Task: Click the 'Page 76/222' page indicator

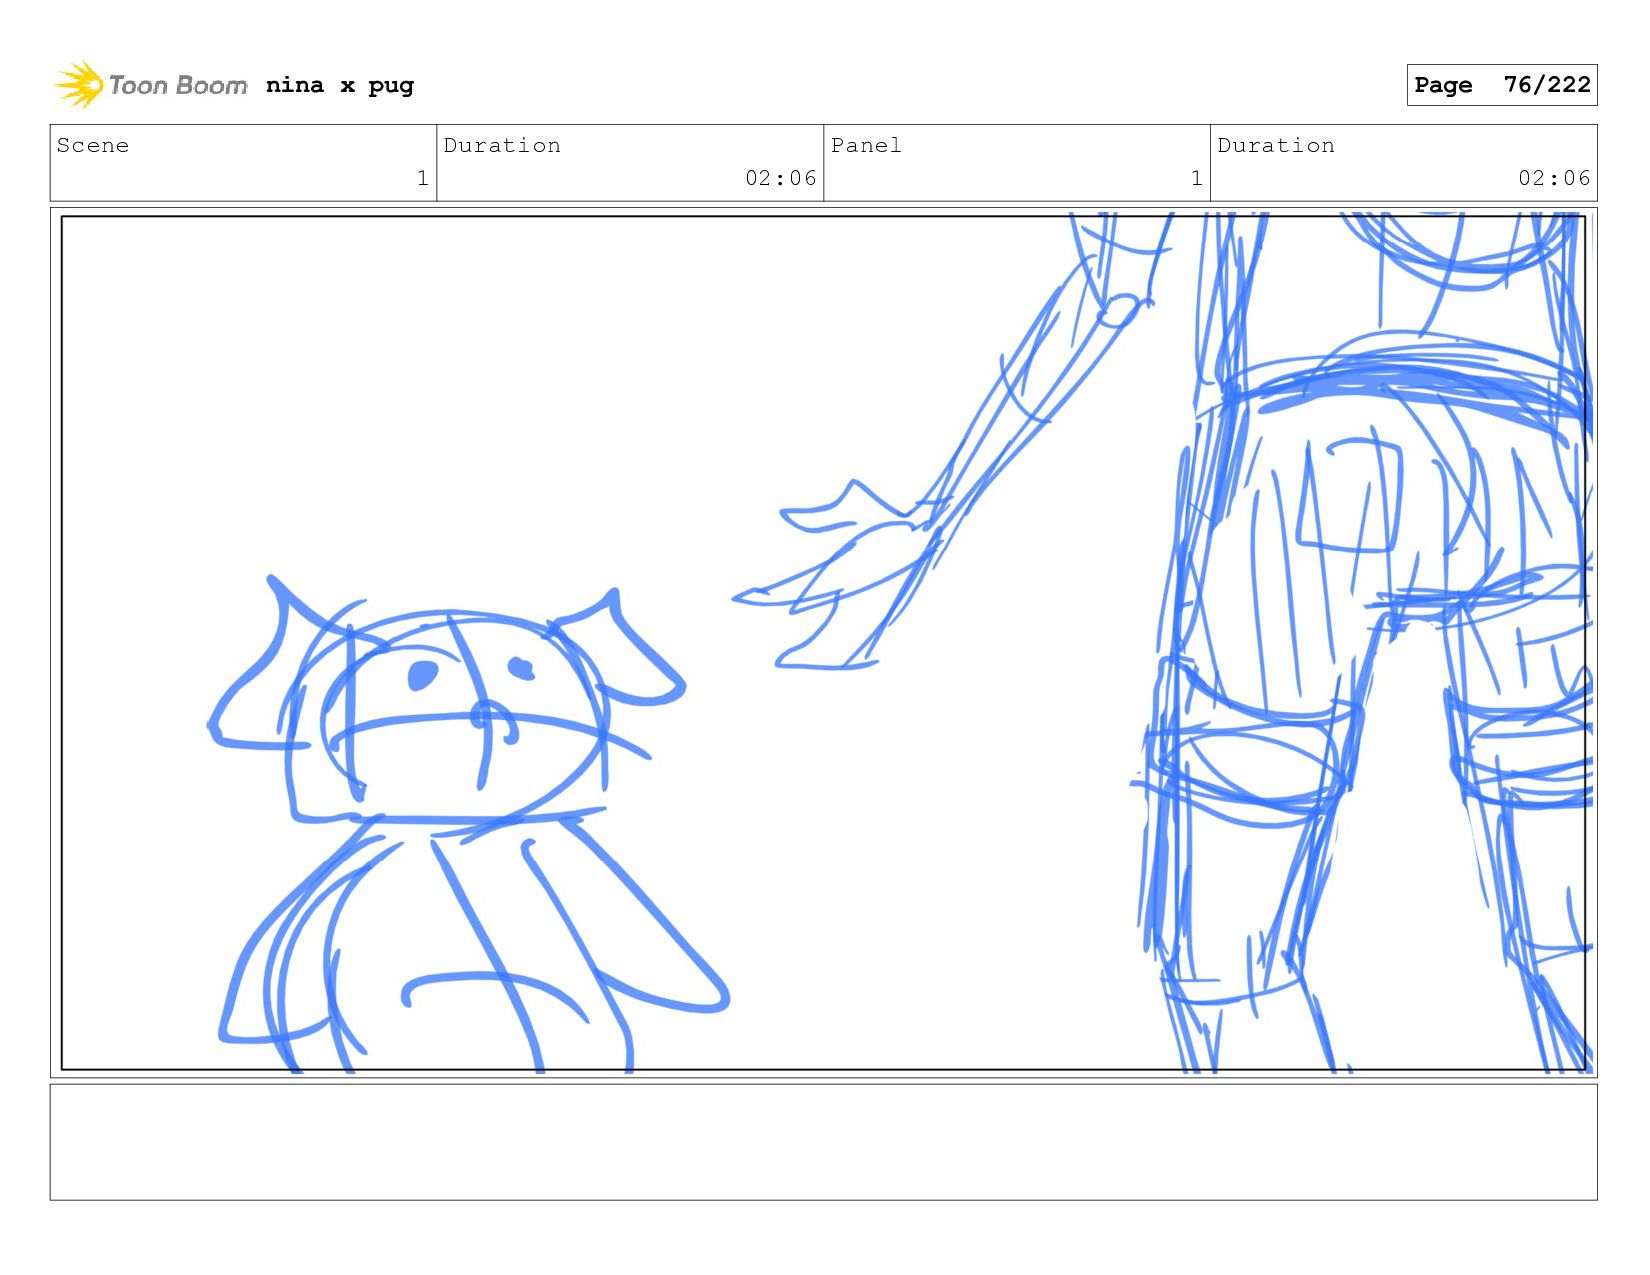Action: click(x=1502, y=85)
